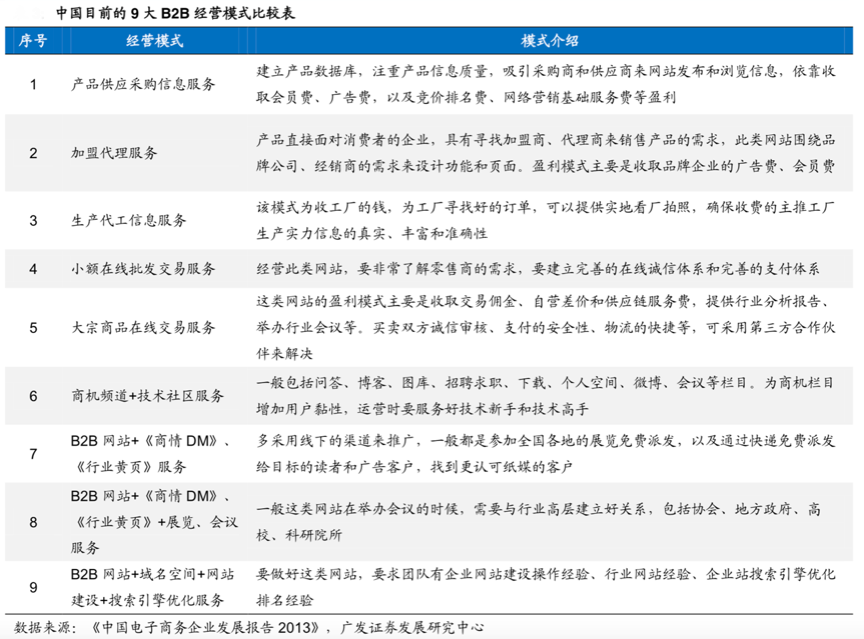The height and width of the screenshot is (639, 864).
Task: Click the table title about 9大 B2B 经营模式
Action: (x=175, y=15)
